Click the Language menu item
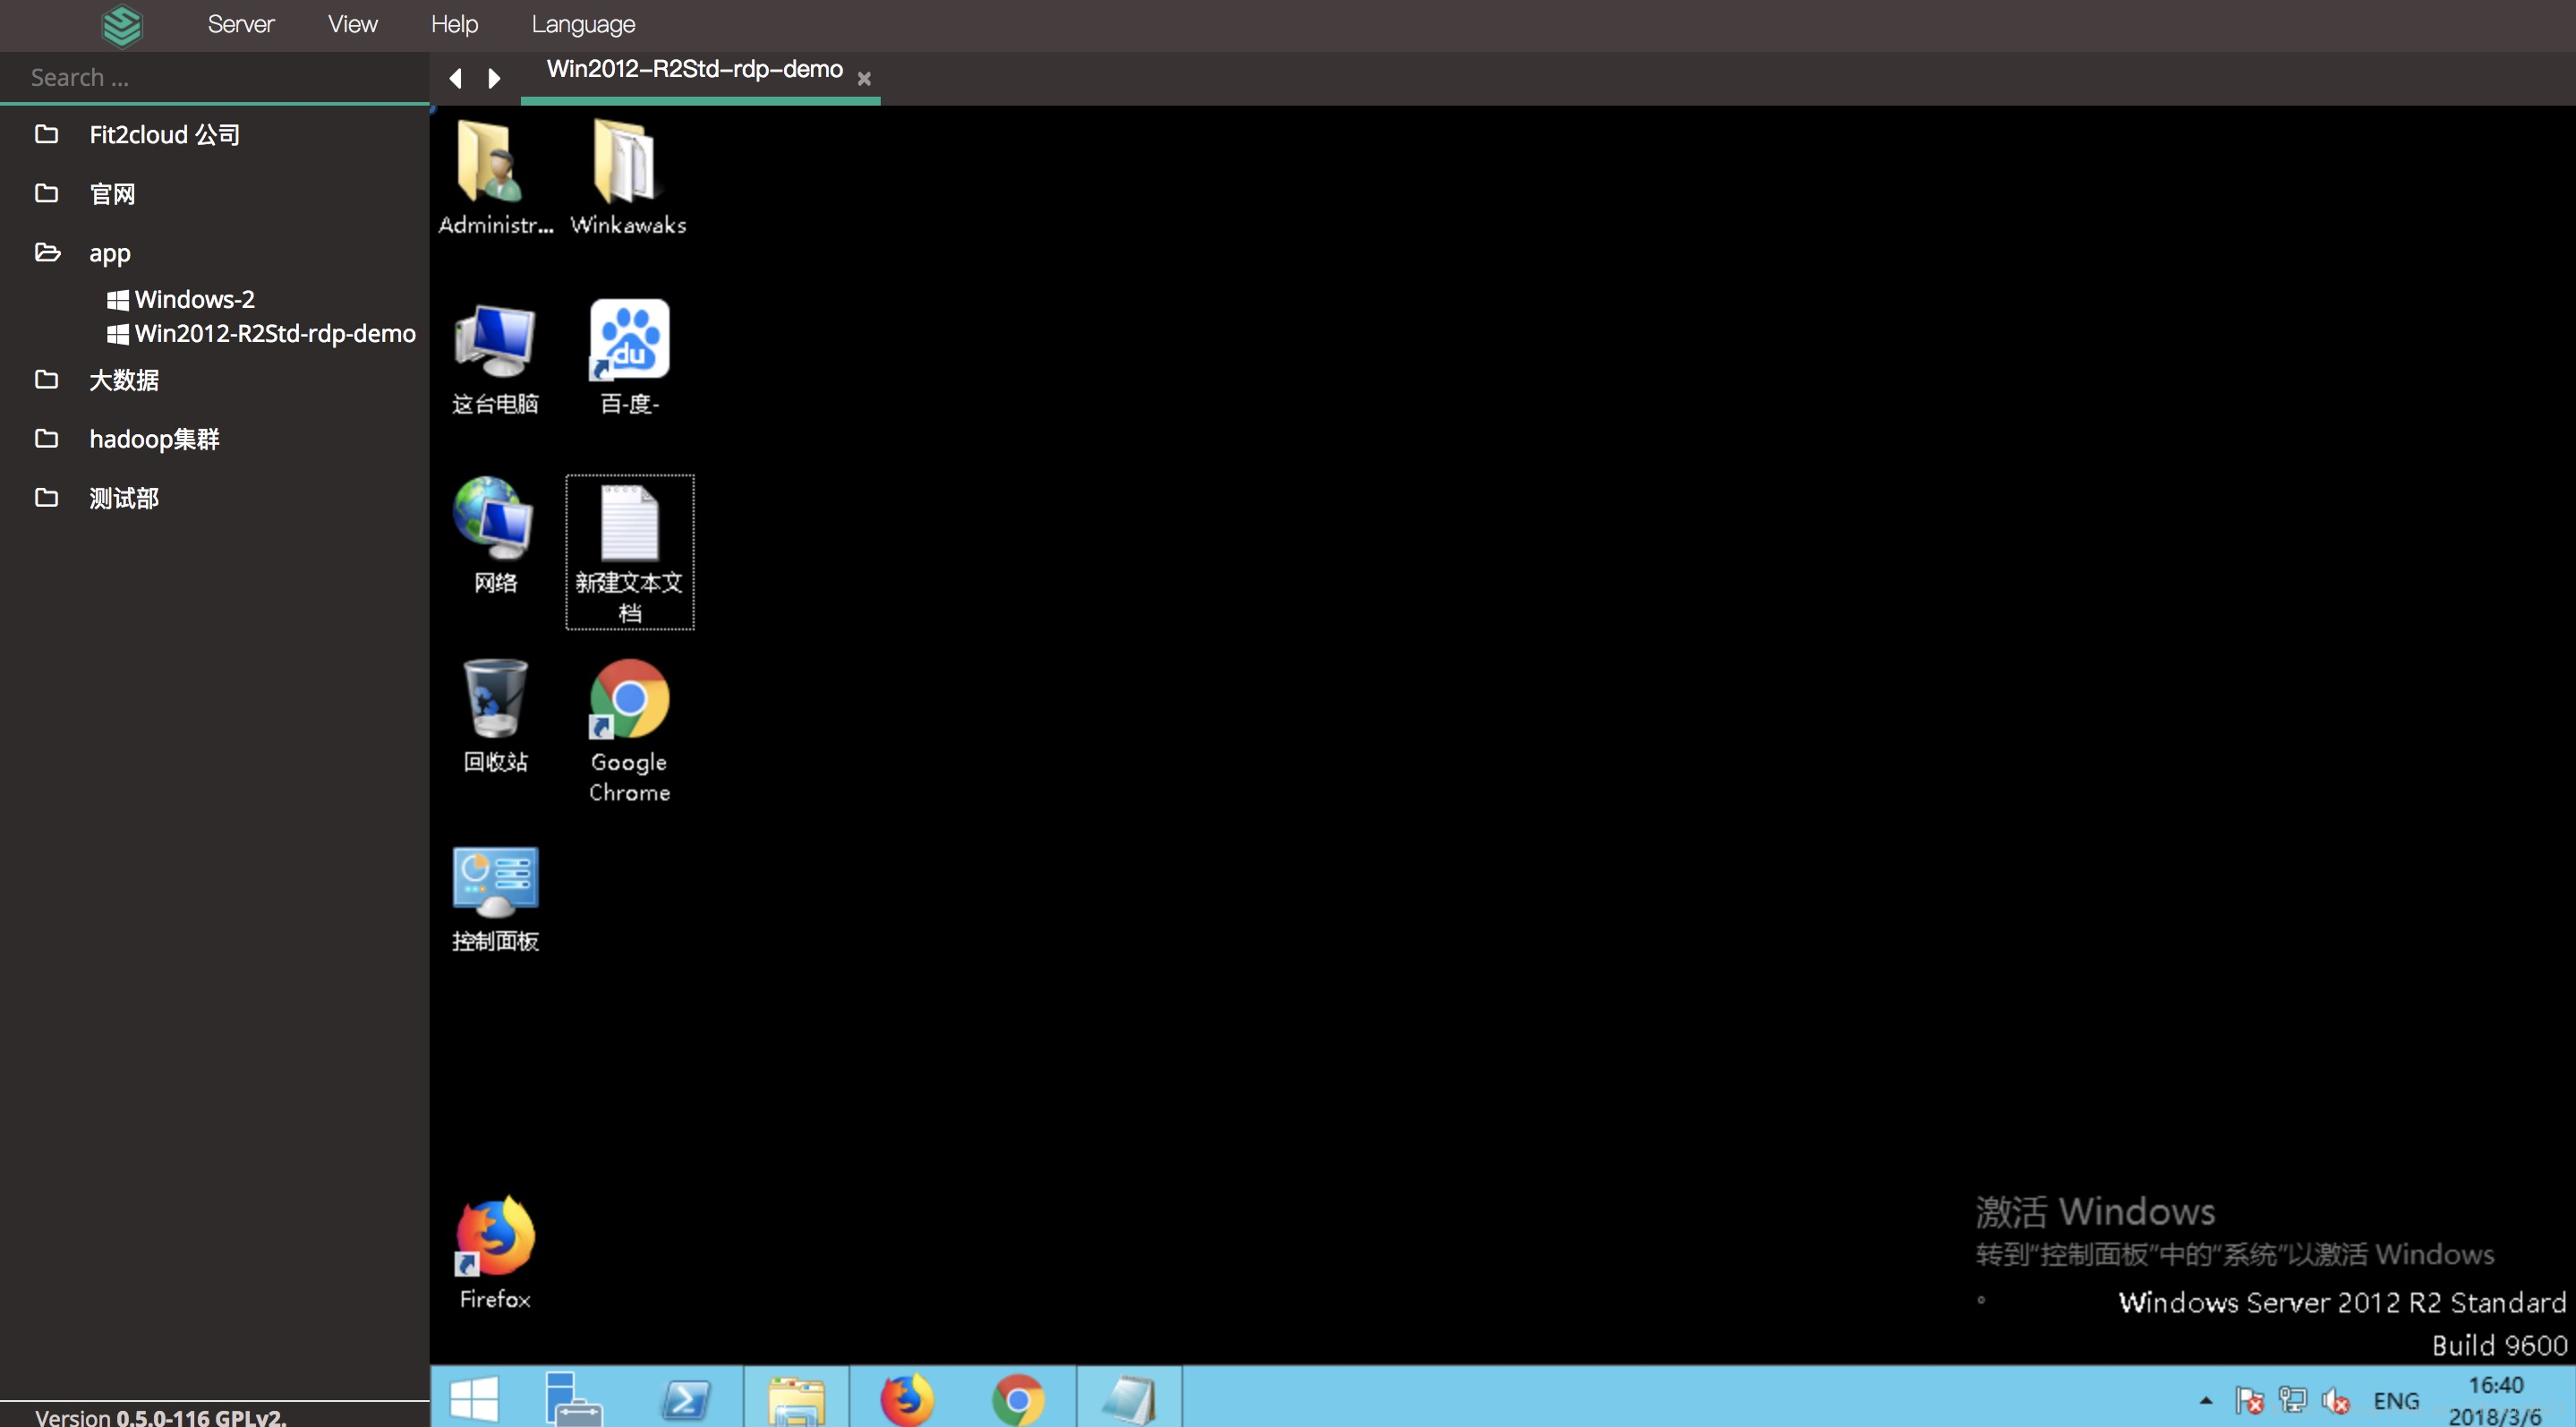The width and height of the screenshot is (2576, 1427). [584, 23]
